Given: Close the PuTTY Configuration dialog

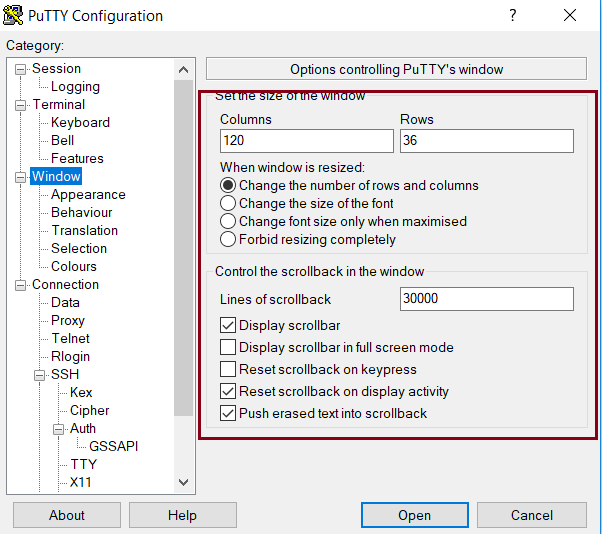Looking at the screenshot, I should point(570,15).
